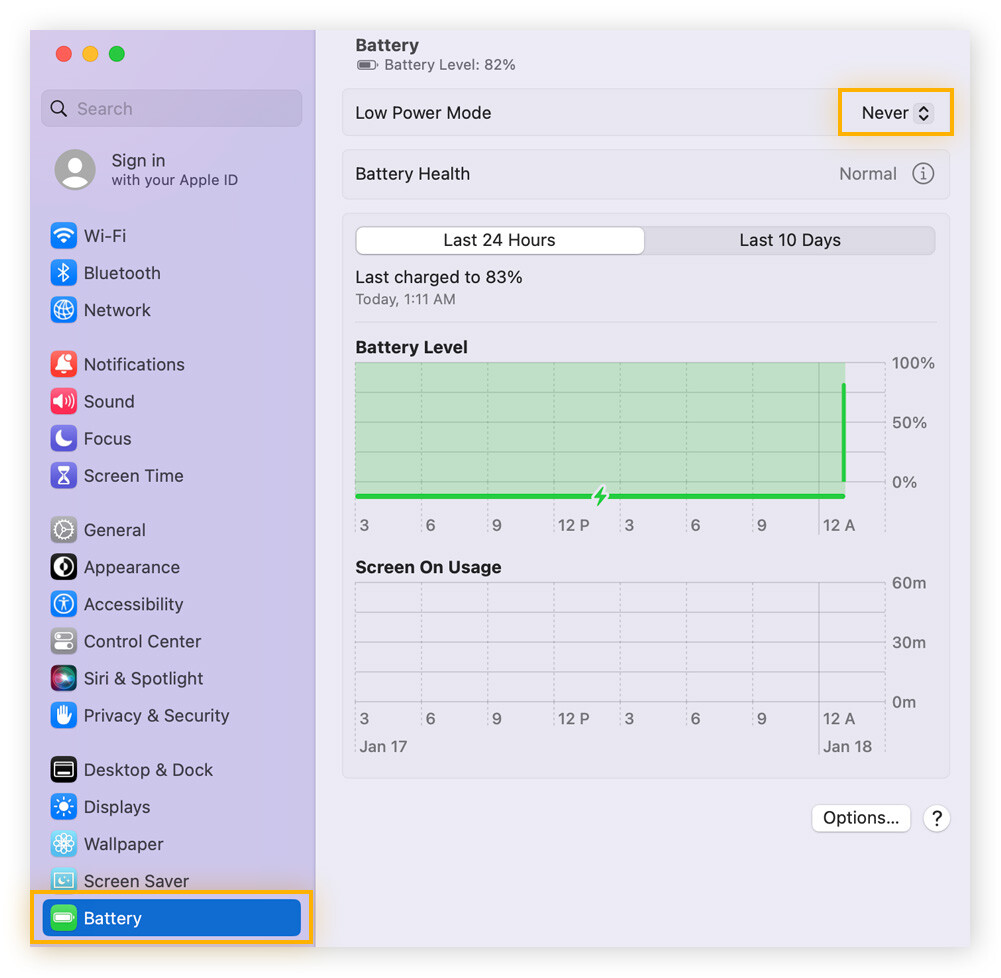1001x978 pixels.
Task: Open Wi-Fi settings icon in sidebar
Action: 64,236
